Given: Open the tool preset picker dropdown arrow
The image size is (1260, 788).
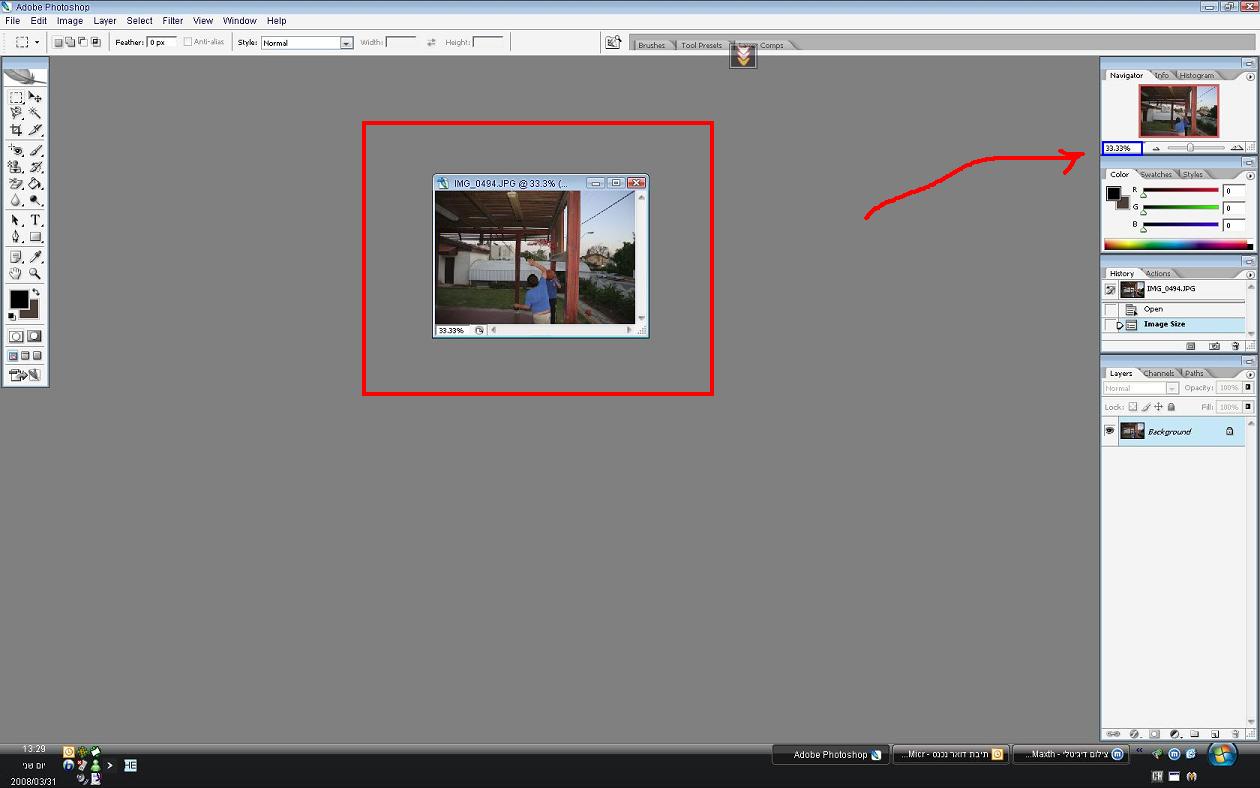Looking at the screenshot, I should pos(37,43).
